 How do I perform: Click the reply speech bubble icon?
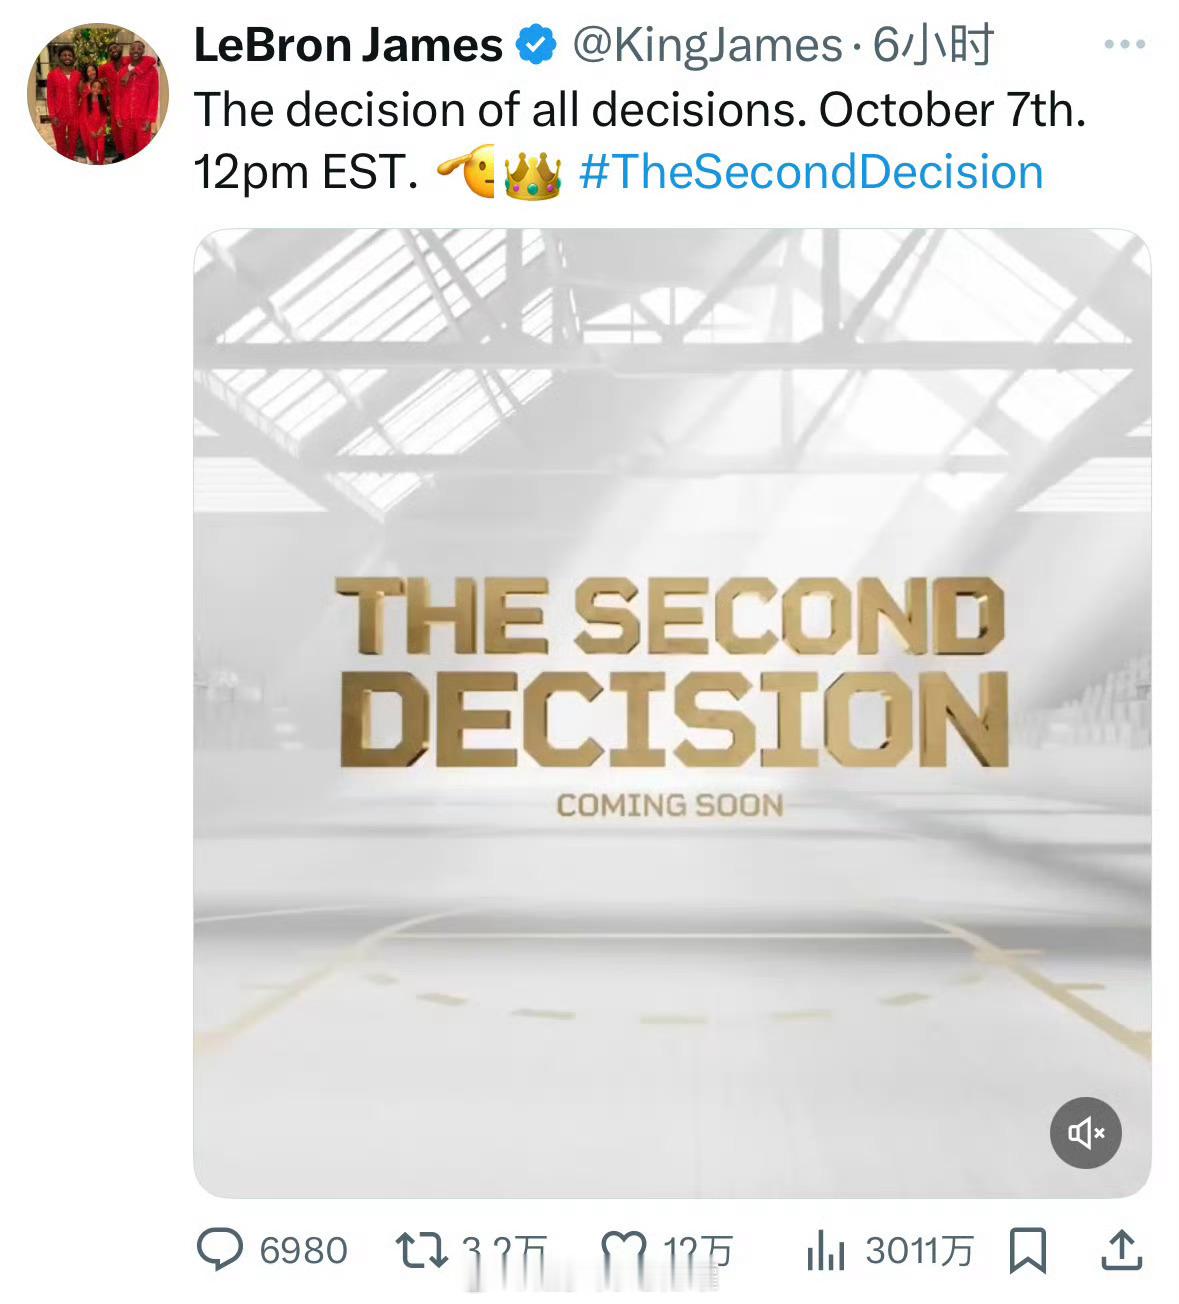coord(220,1250)
